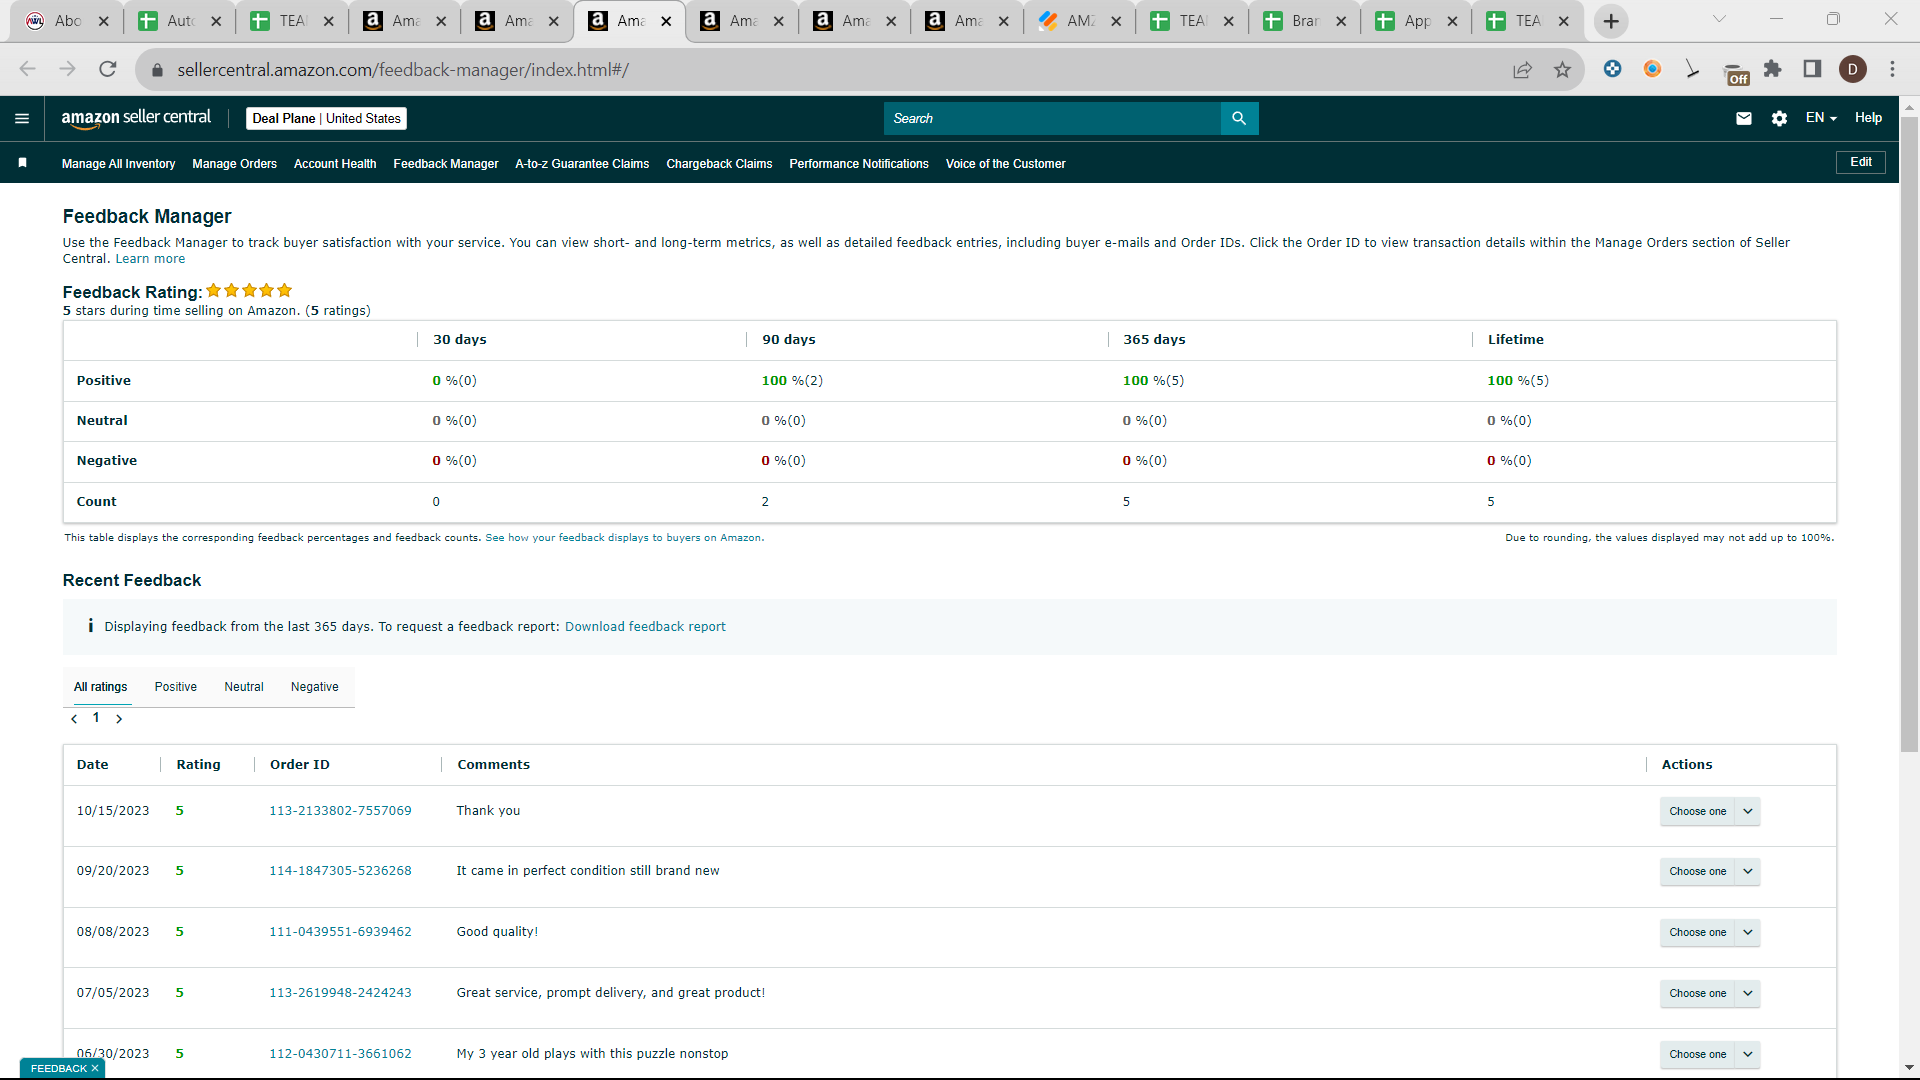This screenshot has height=1080, width=1920.
Task: Open order 112-0430711-3661062
Action: [340, 1054]
